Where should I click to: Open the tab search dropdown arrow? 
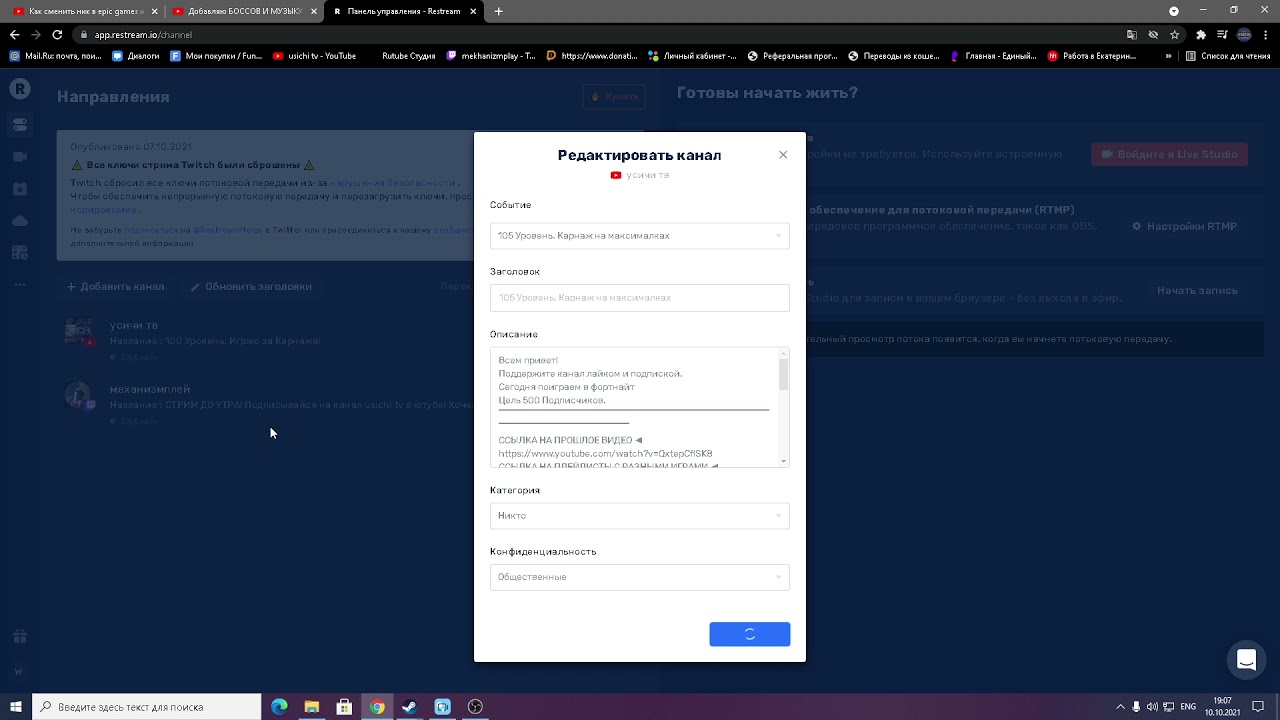[x=1174, y=11]
